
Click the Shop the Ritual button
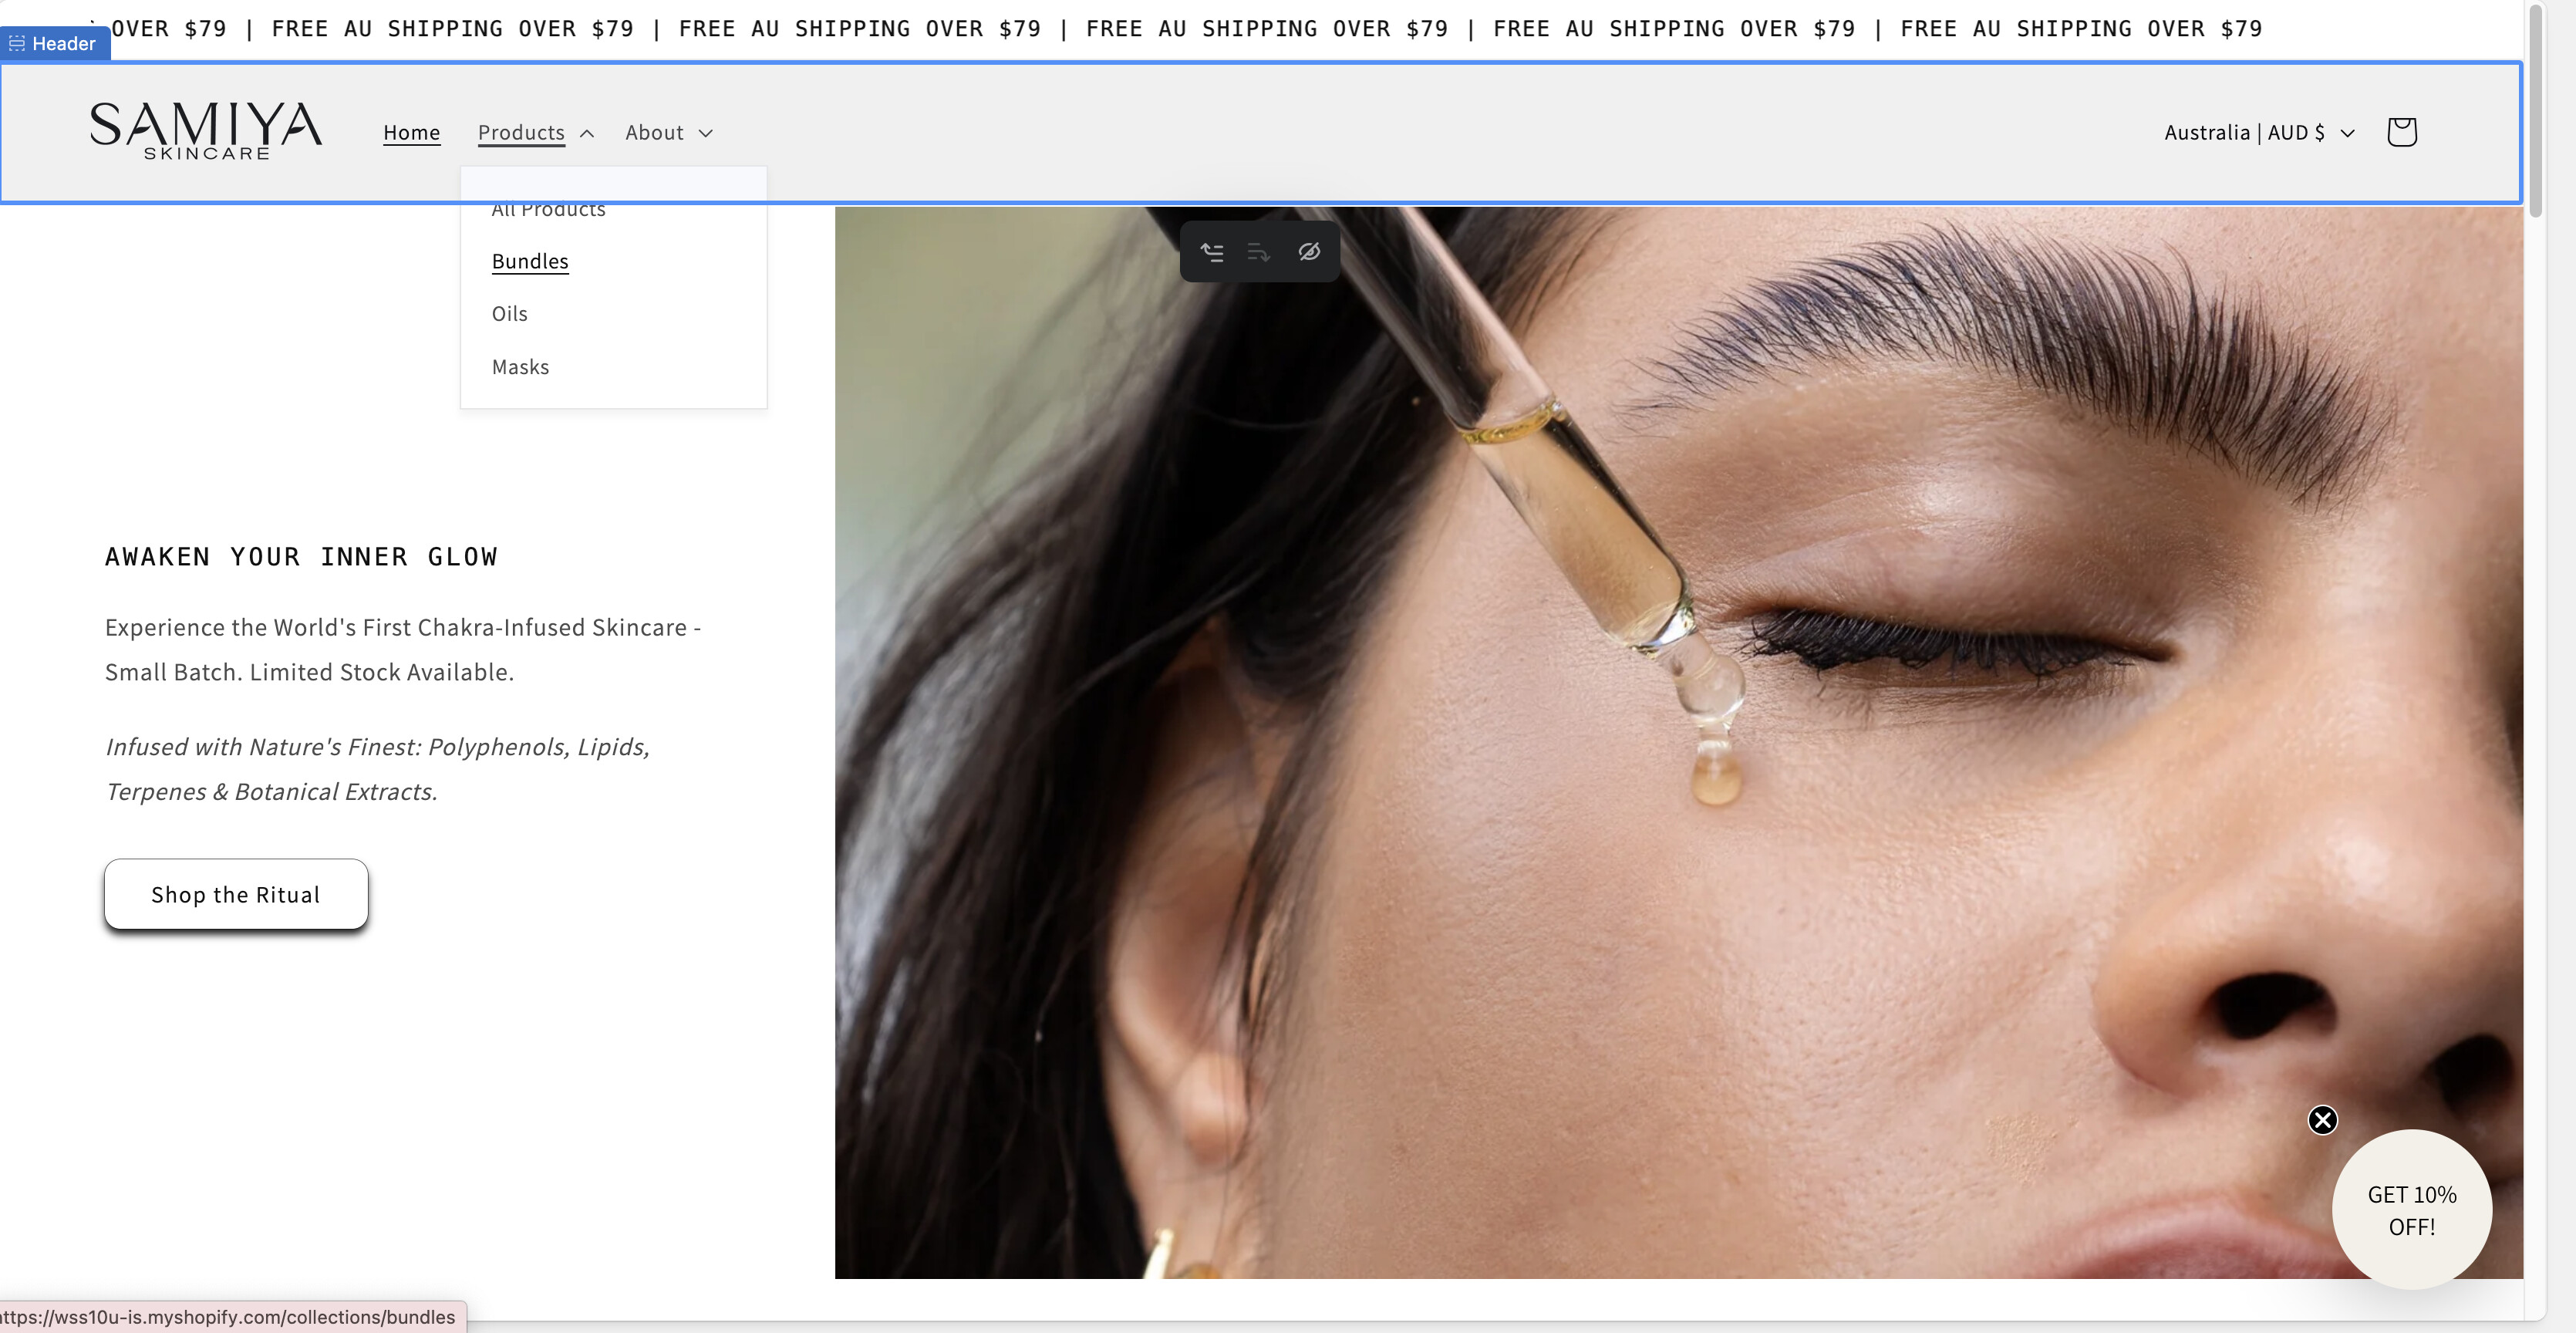(x=236, y=894)
